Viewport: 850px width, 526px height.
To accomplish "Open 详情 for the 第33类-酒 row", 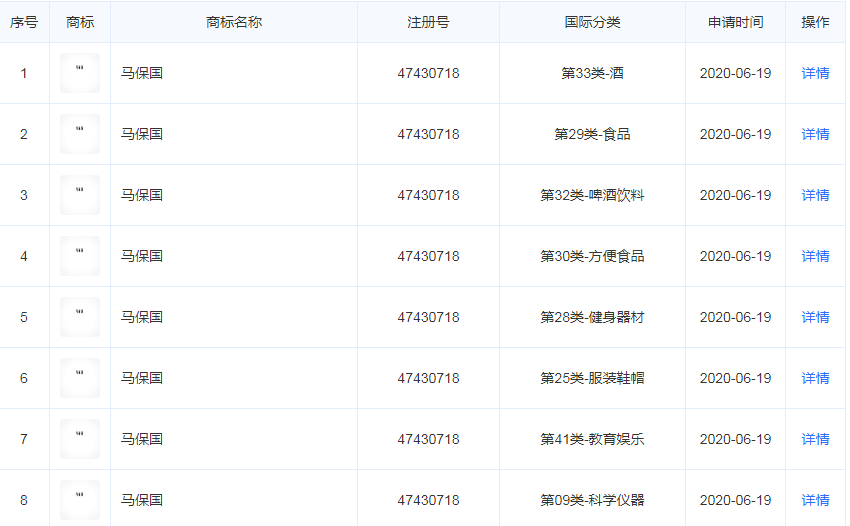I will [815, 73].
